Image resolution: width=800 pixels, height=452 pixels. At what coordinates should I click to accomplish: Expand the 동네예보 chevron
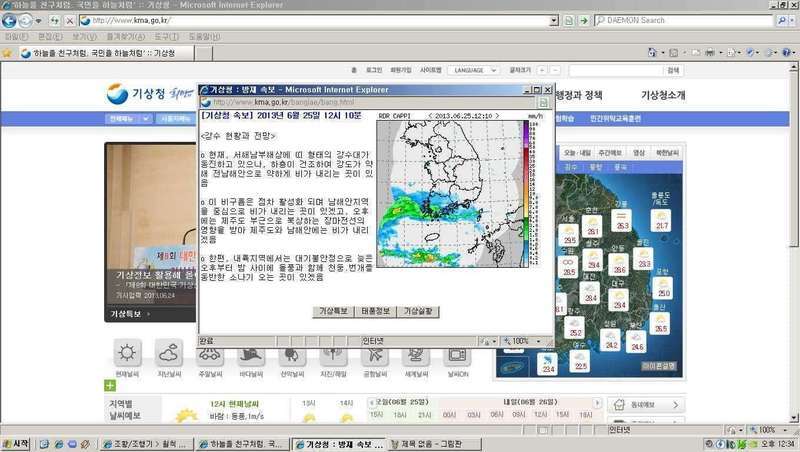[676, 405]
